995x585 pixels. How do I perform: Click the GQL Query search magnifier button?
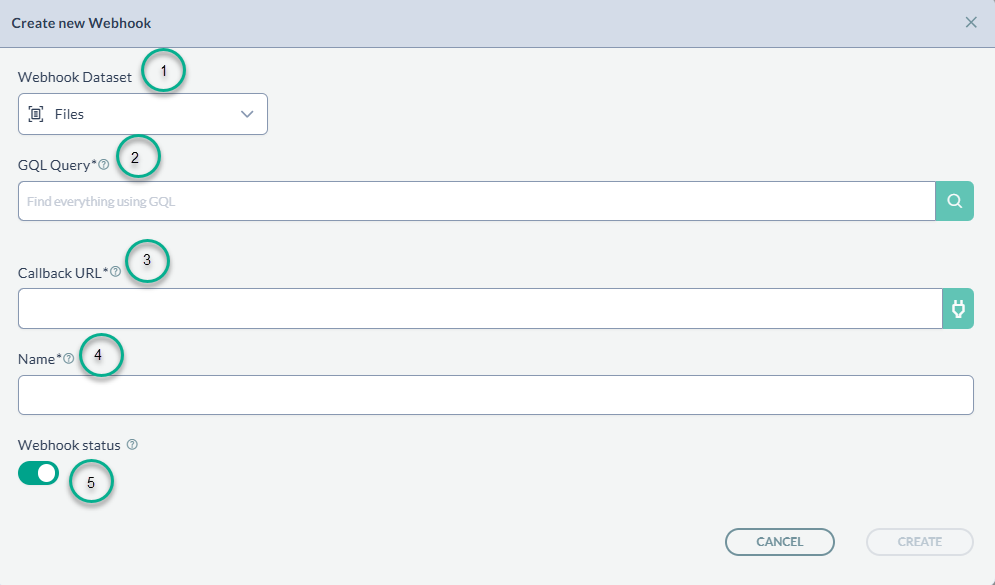pos(954,201)
